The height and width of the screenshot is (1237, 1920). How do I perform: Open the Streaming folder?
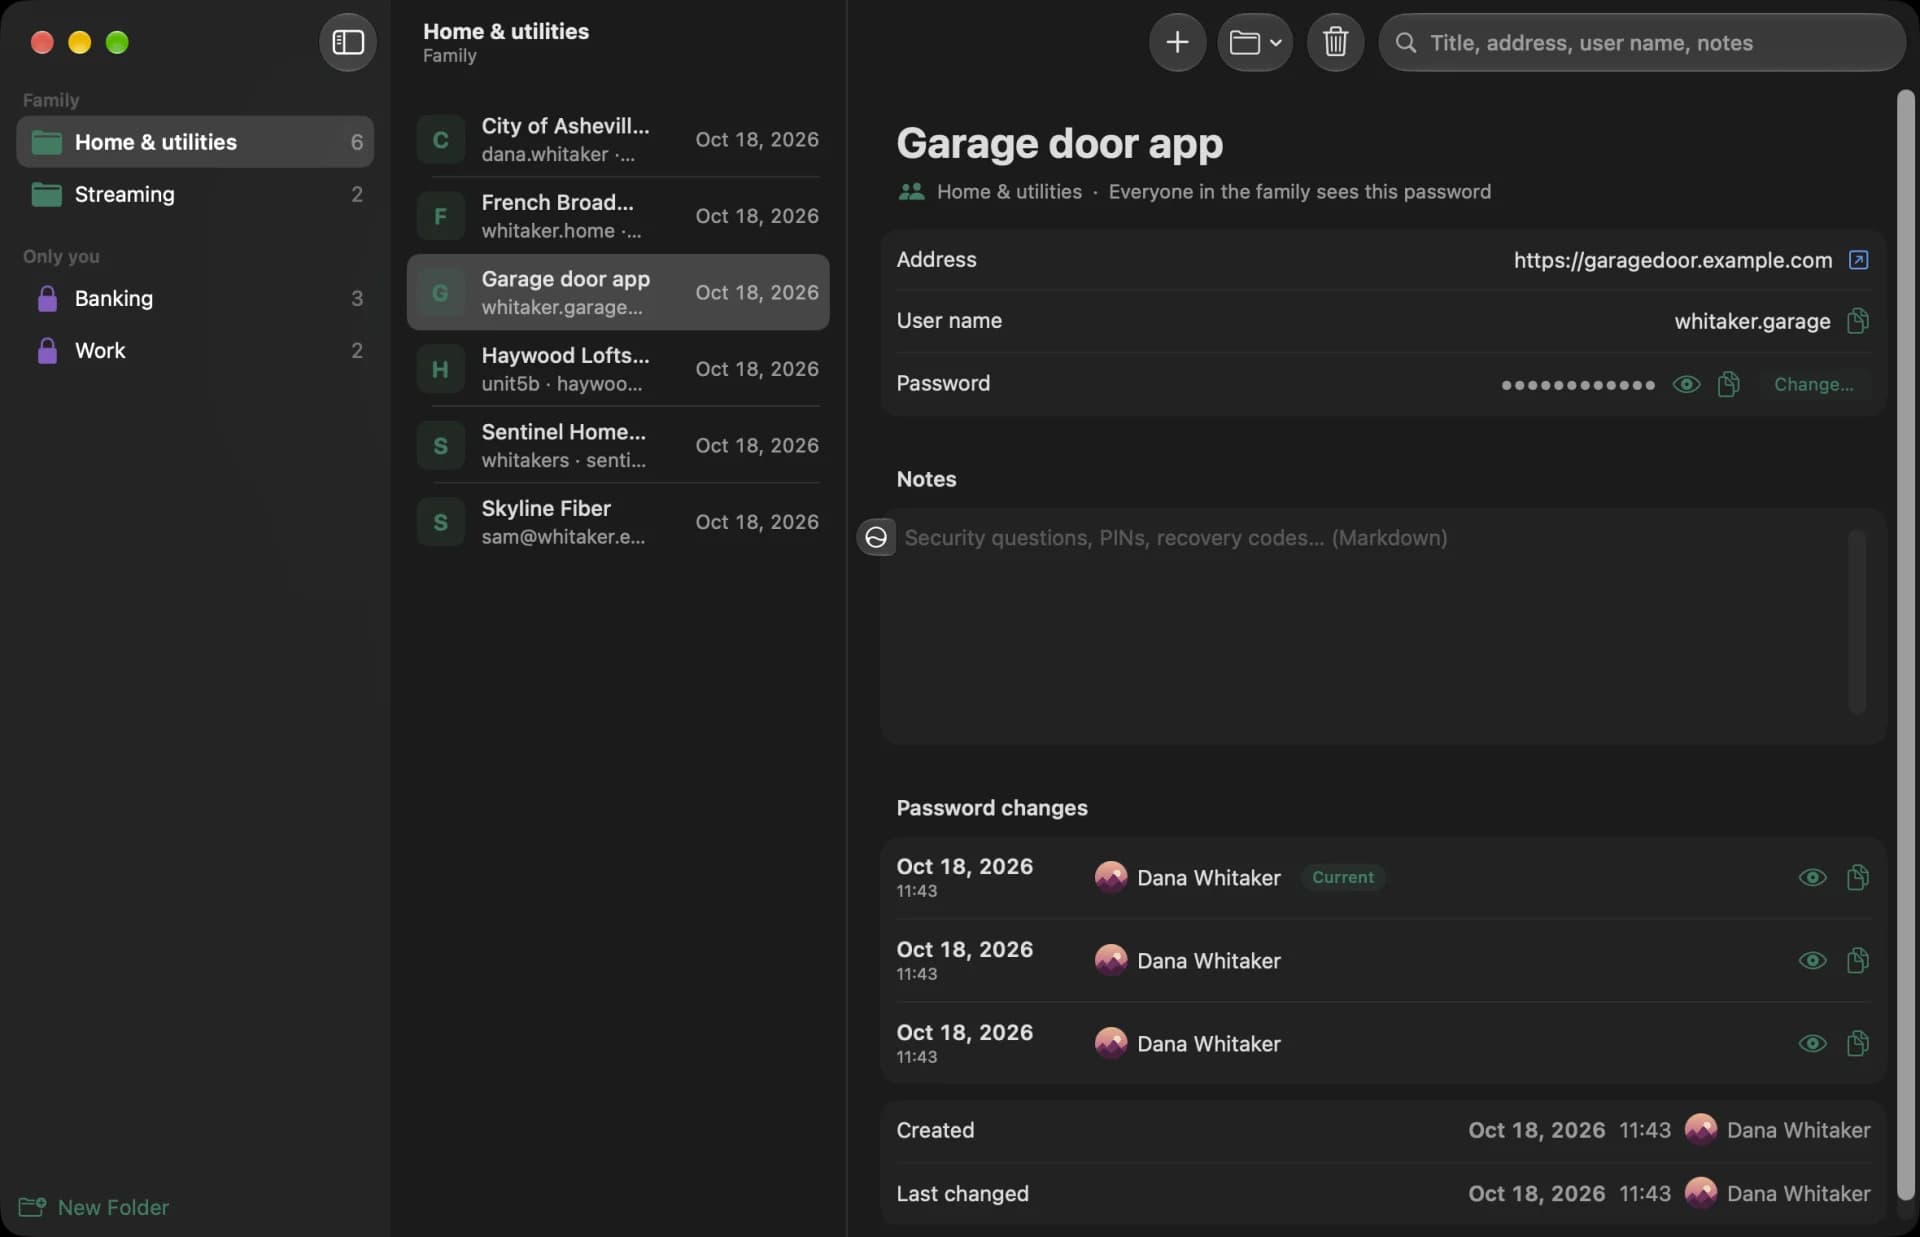coord(195,194)
